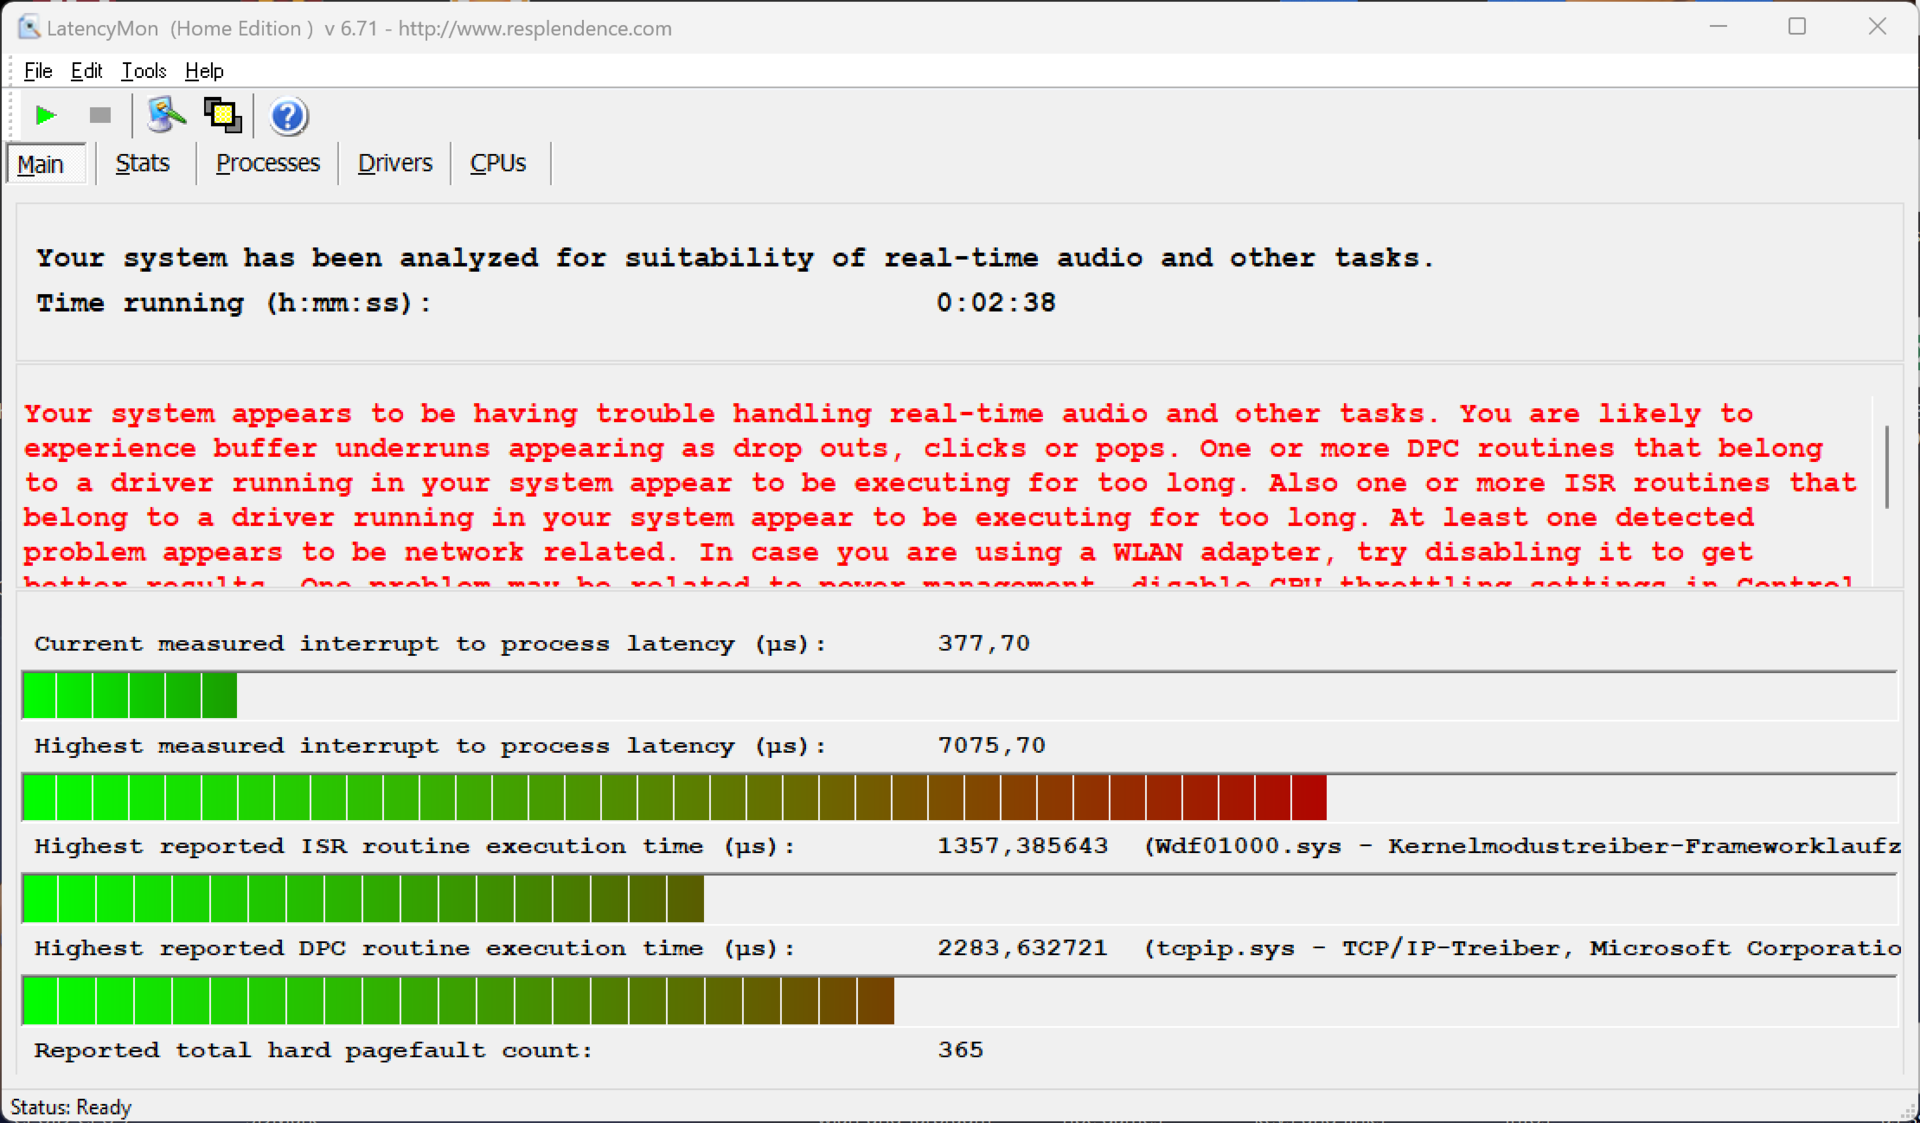
Task: Open the options icon showing a monitor with a pen
Action: coord(166,116)
